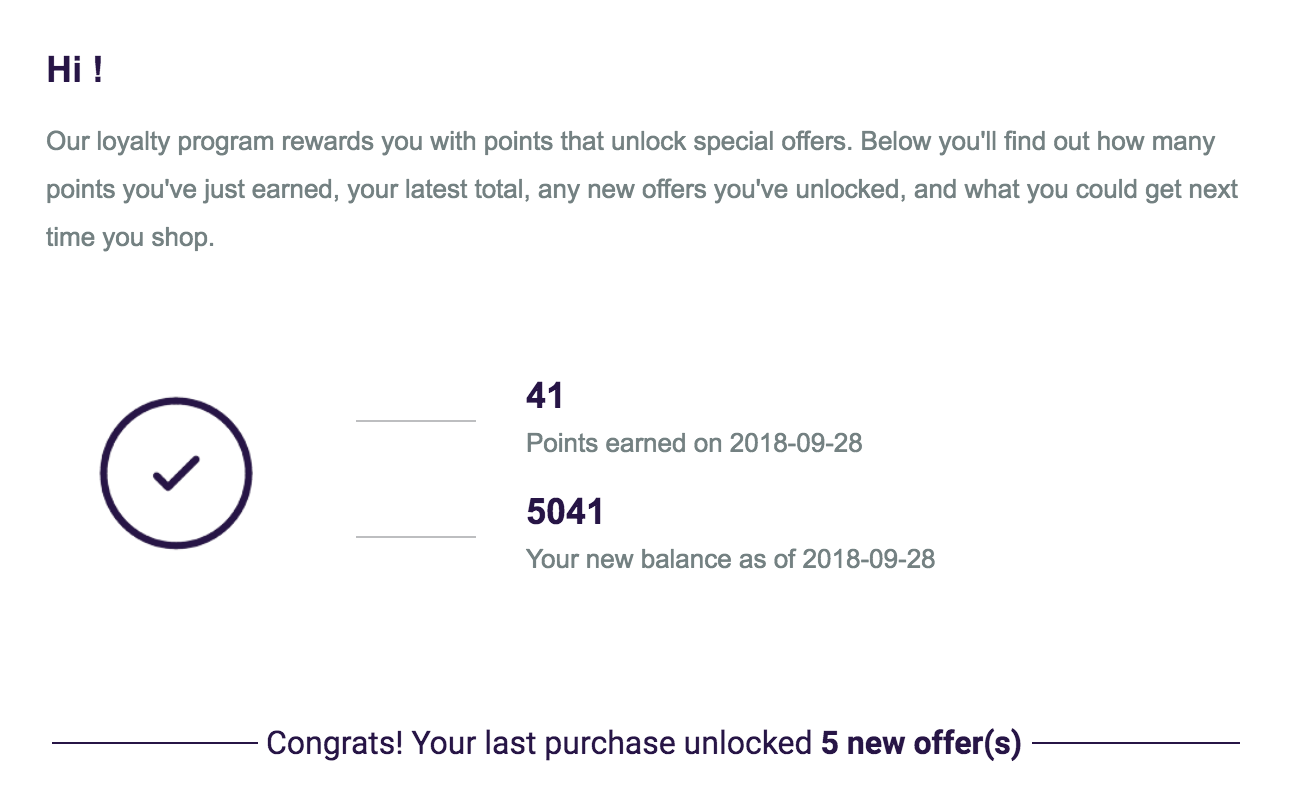Open the bold "5 new offer(s)" text
This screenshot has height=810, width=1296.
(x=921, y=744)
